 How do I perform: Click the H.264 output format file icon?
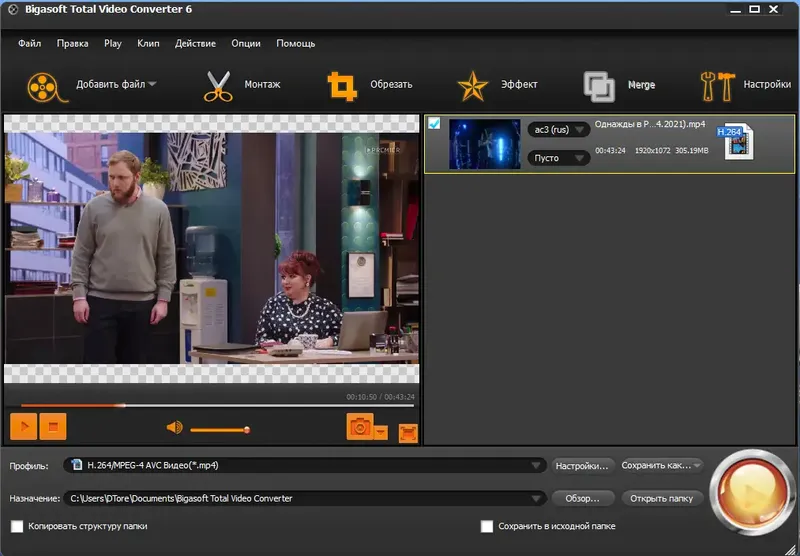click(x=736, y=141)
